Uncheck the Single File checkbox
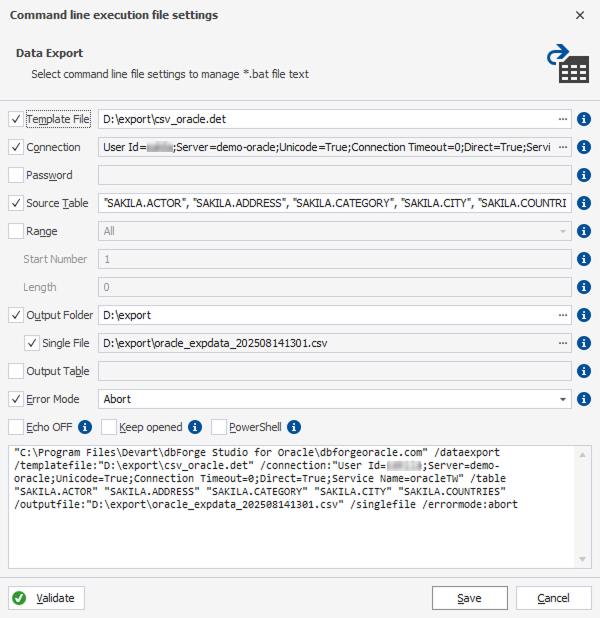Viewport: 600px width, 618px height. tap(32, 343)
